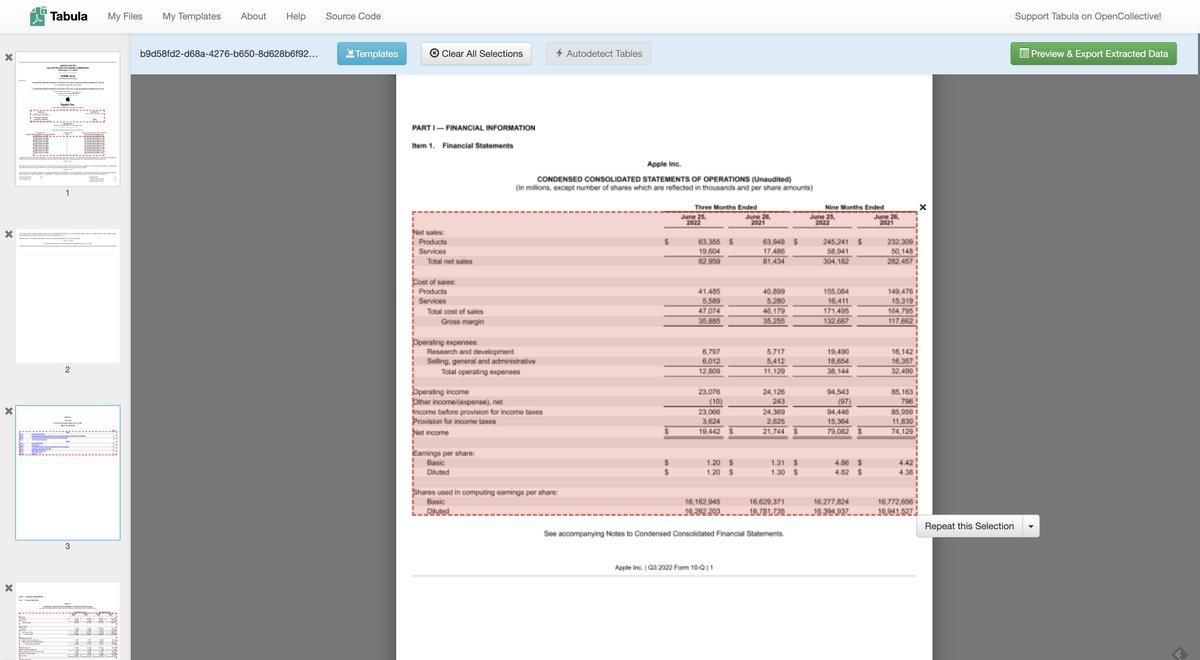The height and width of the screenshot is (660, 1200).
Task: Click the 'Gross margin' row label
Action: [462, 321]
